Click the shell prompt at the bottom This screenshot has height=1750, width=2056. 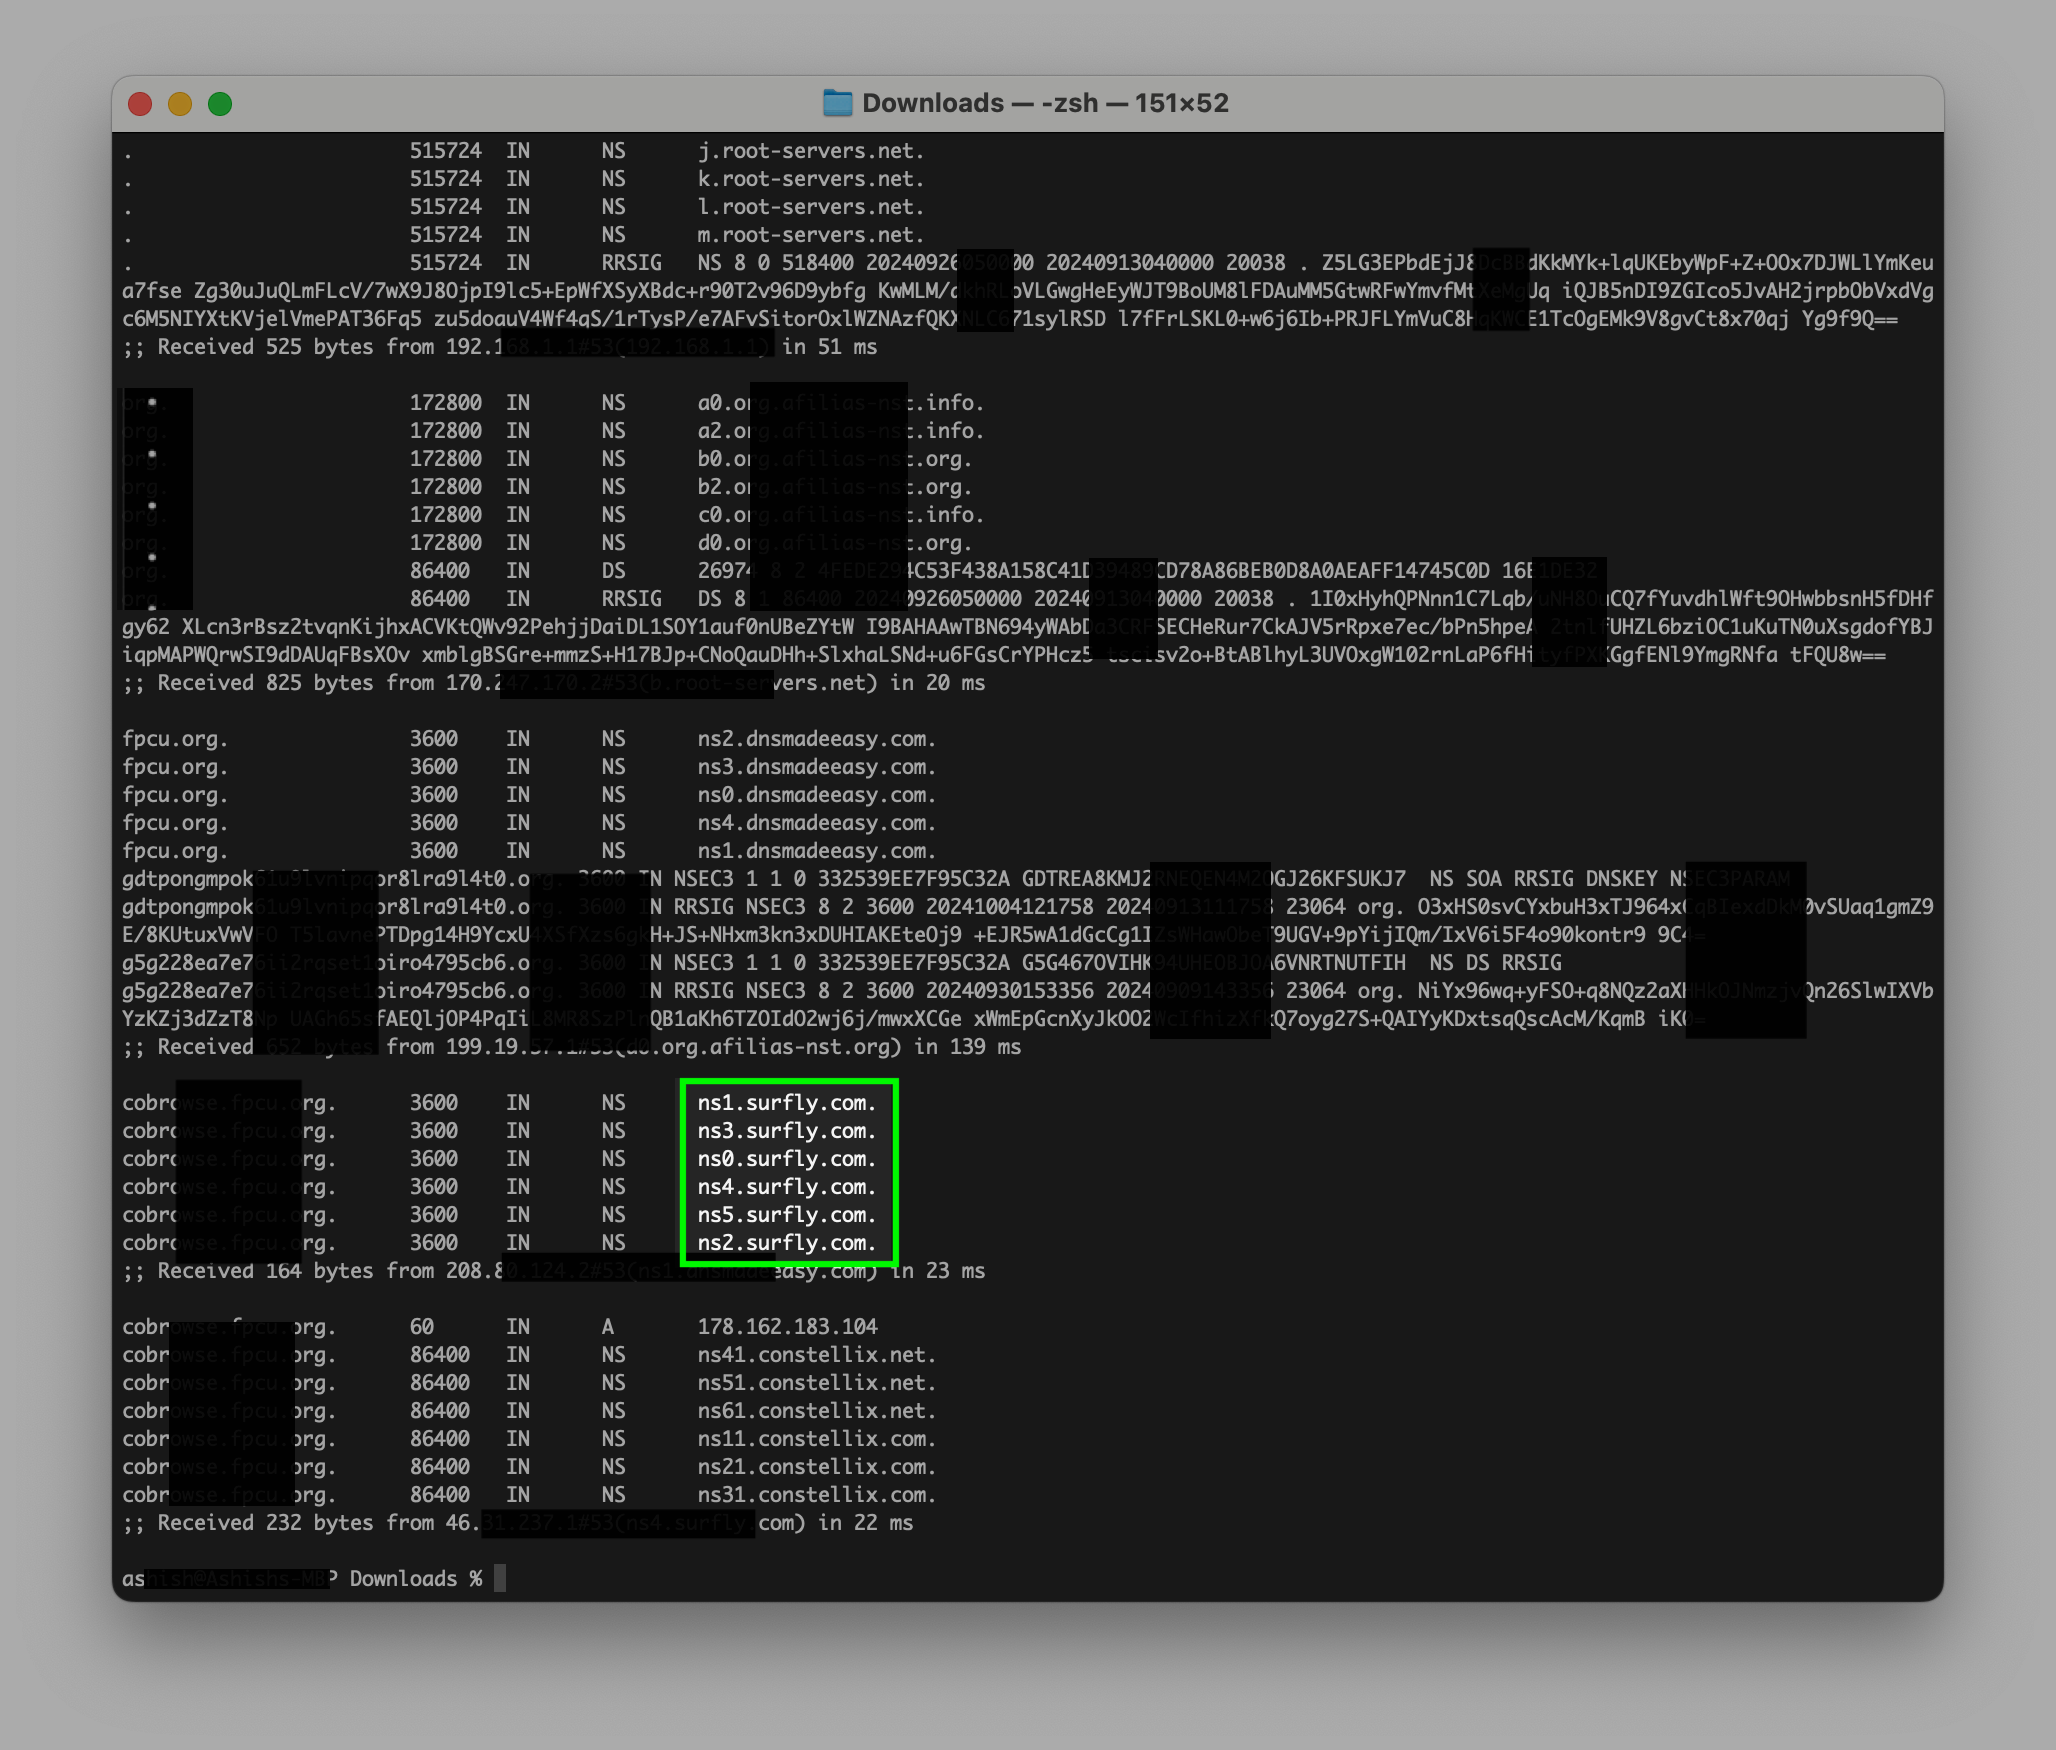click(300, 1579)
